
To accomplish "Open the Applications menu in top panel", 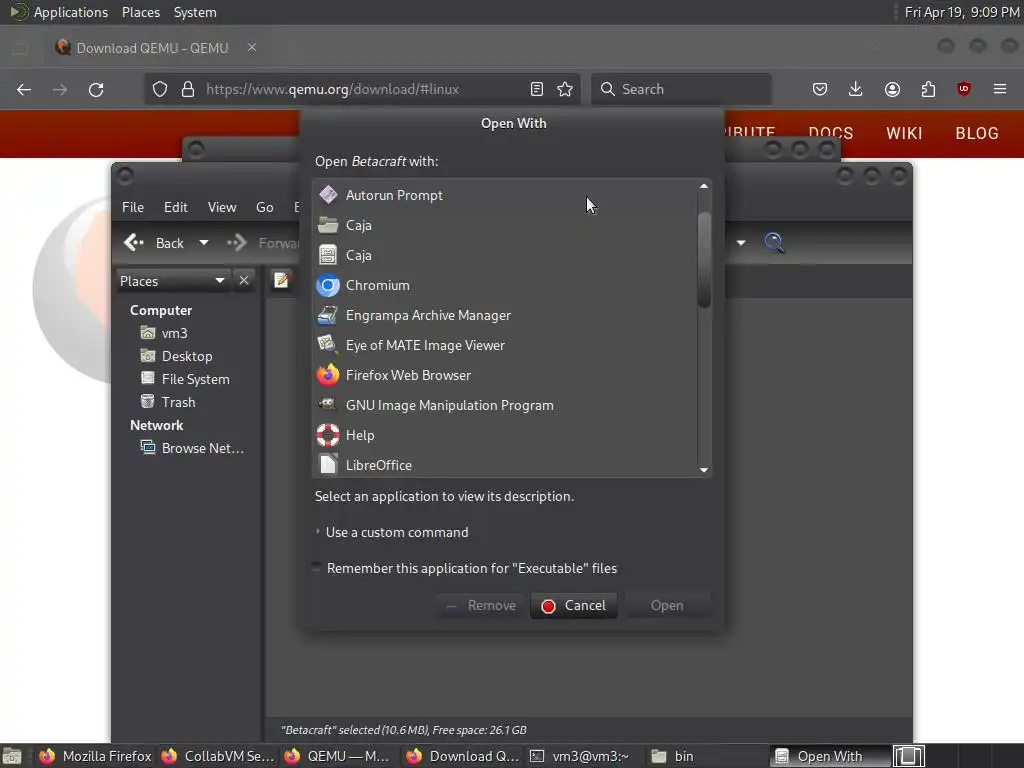I will pyautogui.click(x=59, y=12).
